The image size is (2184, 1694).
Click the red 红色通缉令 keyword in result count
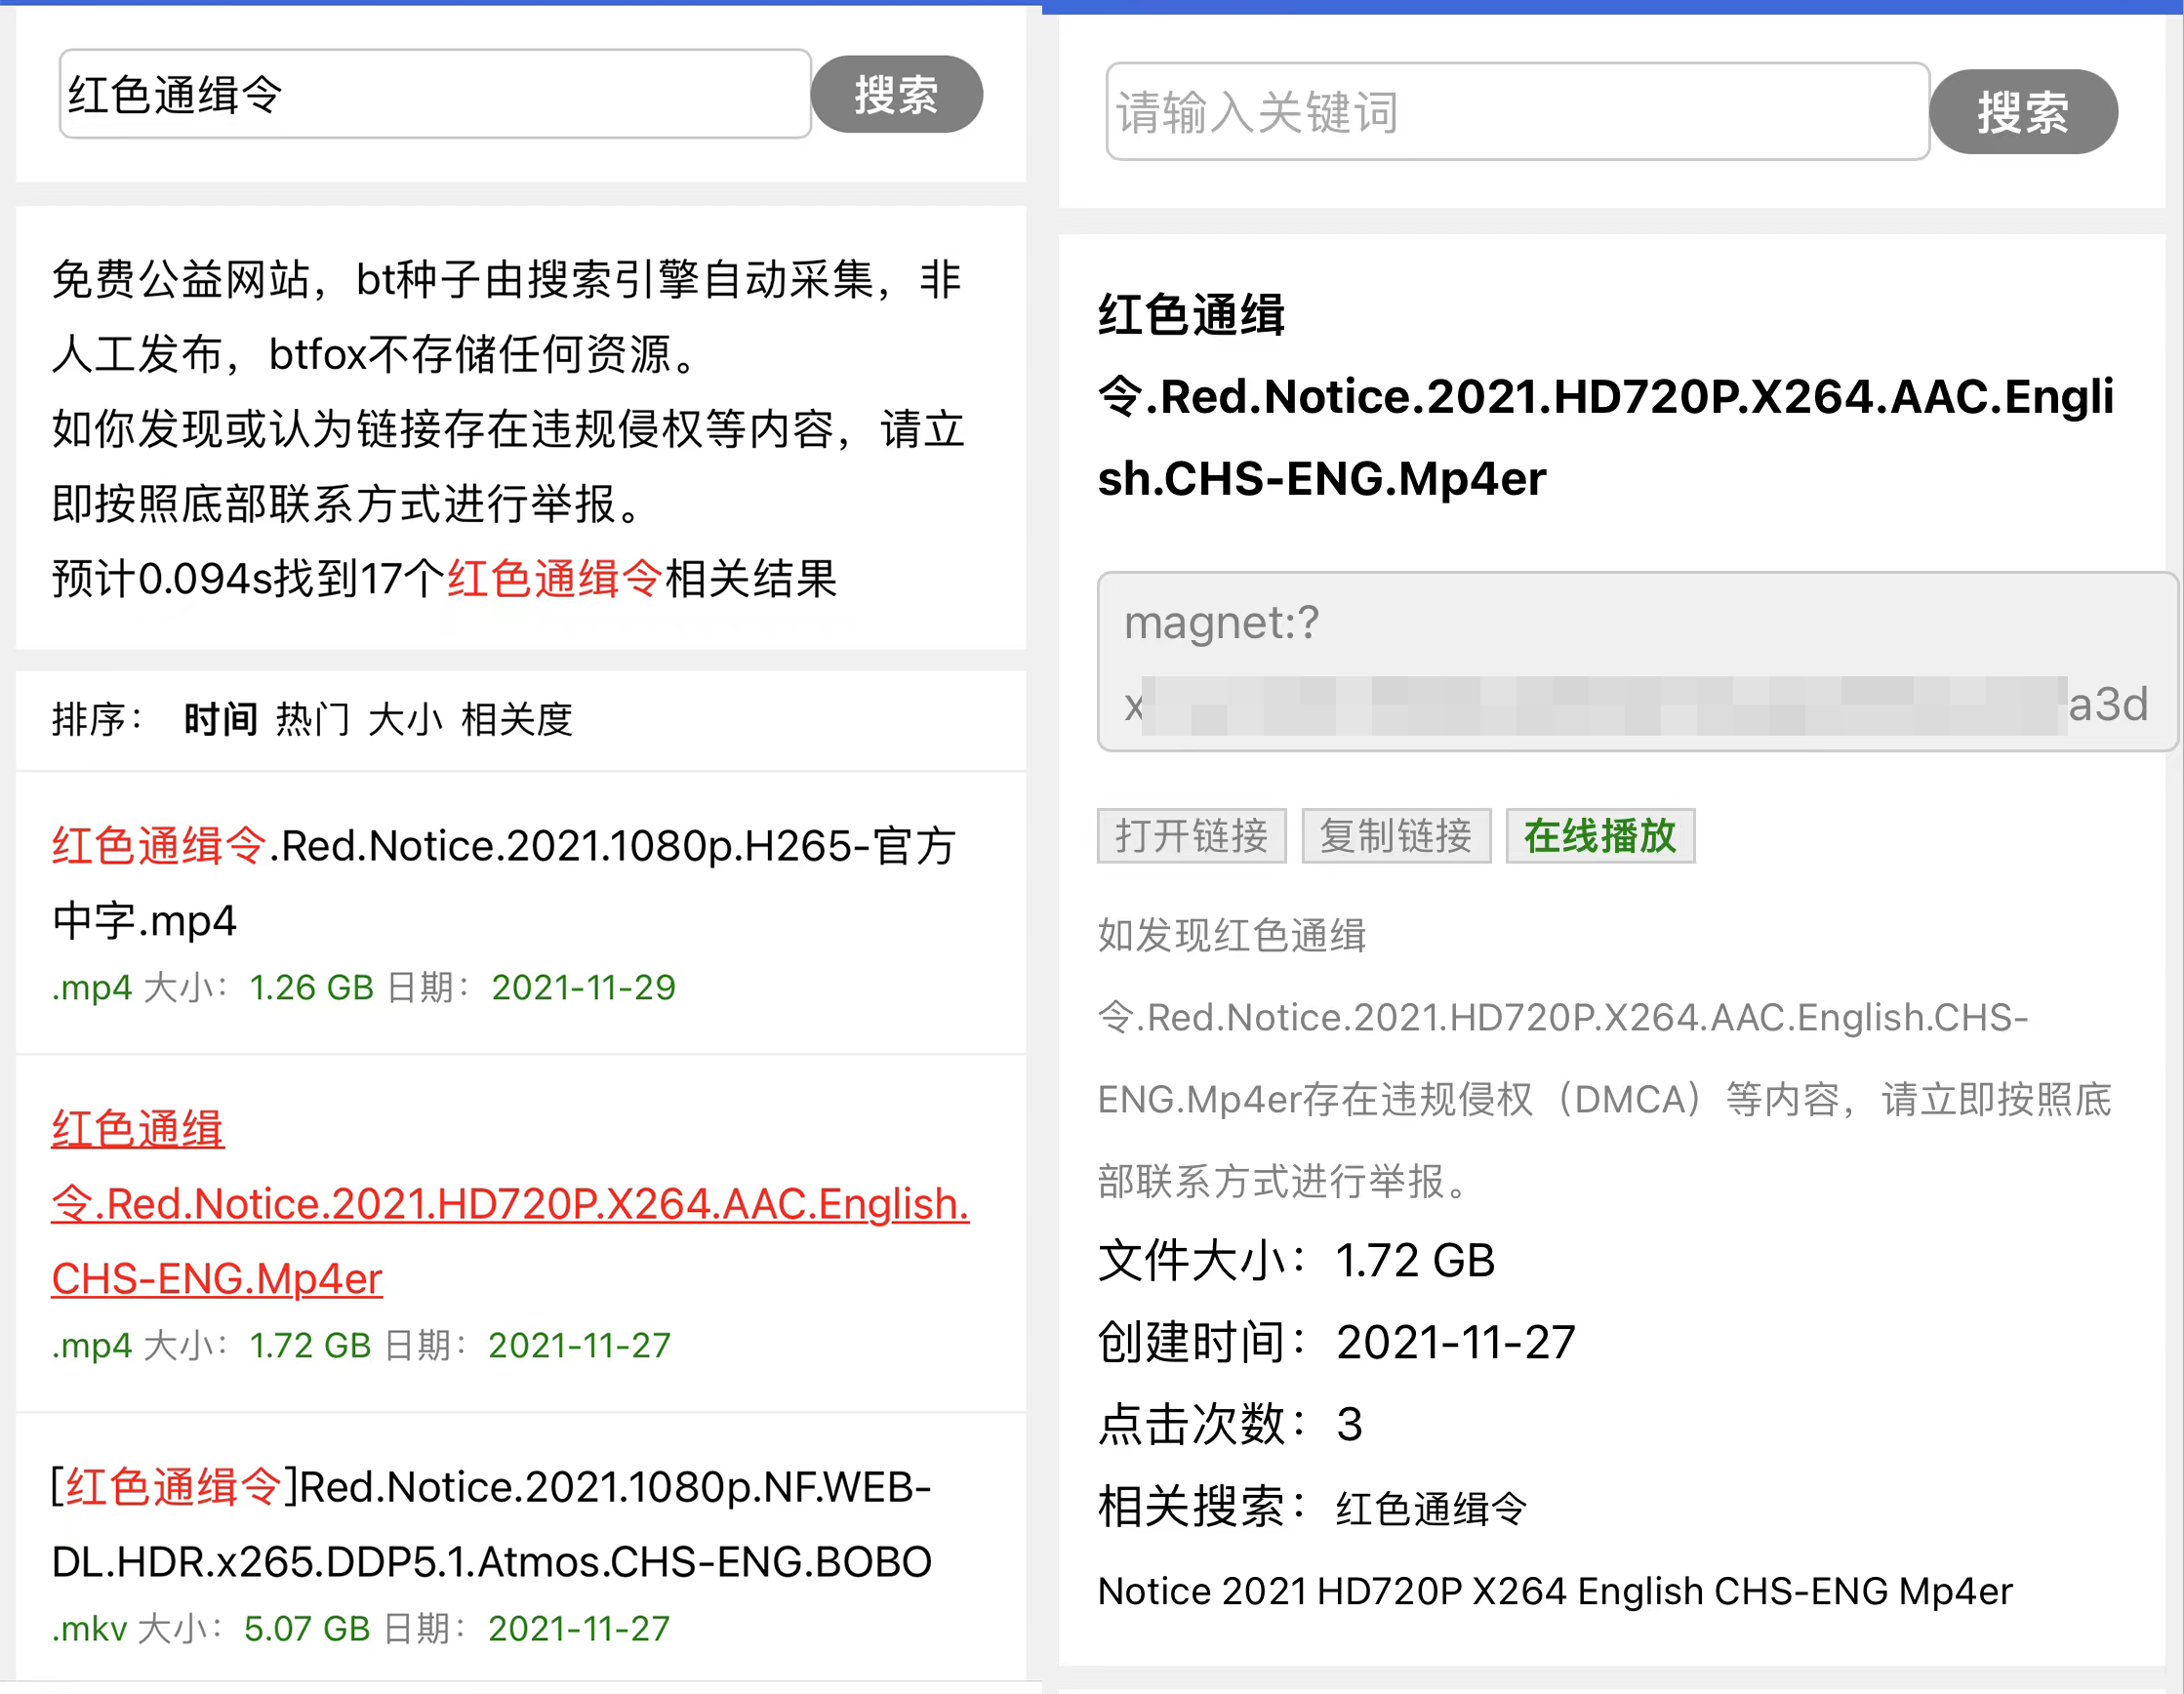555,579
